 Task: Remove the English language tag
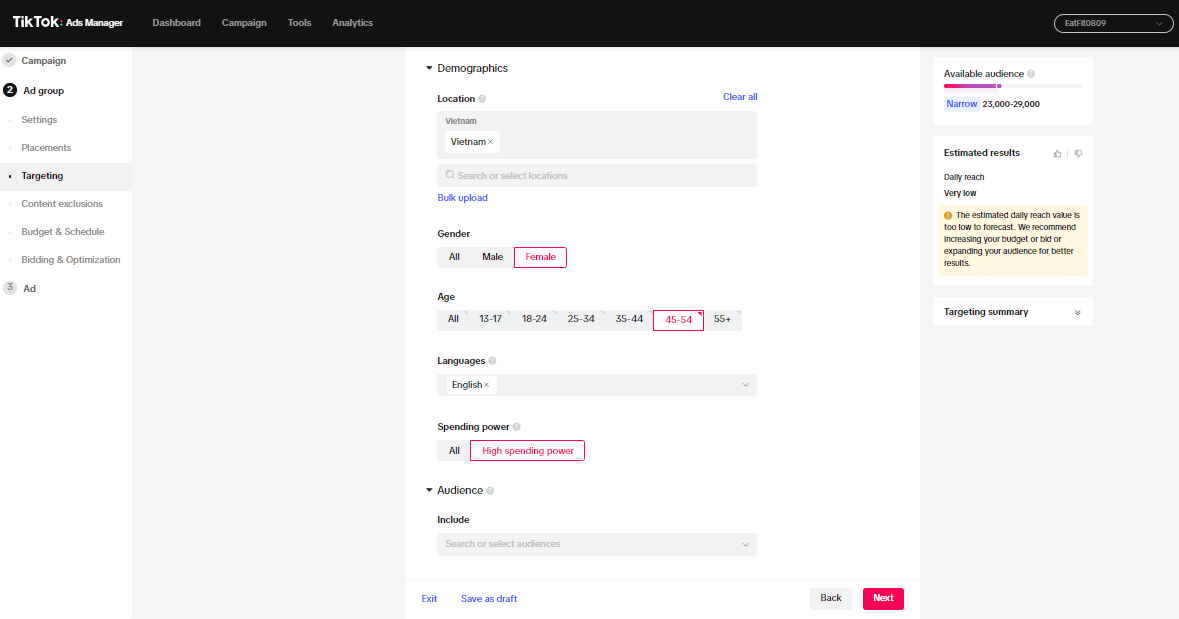point(486,385)
